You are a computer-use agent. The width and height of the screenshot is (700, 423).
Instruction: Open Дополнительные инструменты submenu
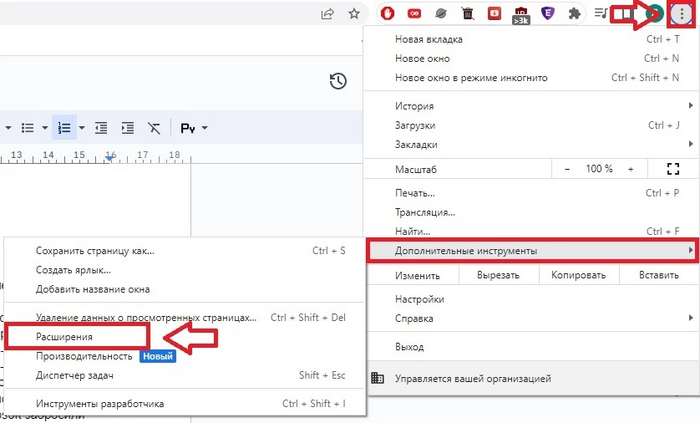pyautogui.click(x=532, y=251)
